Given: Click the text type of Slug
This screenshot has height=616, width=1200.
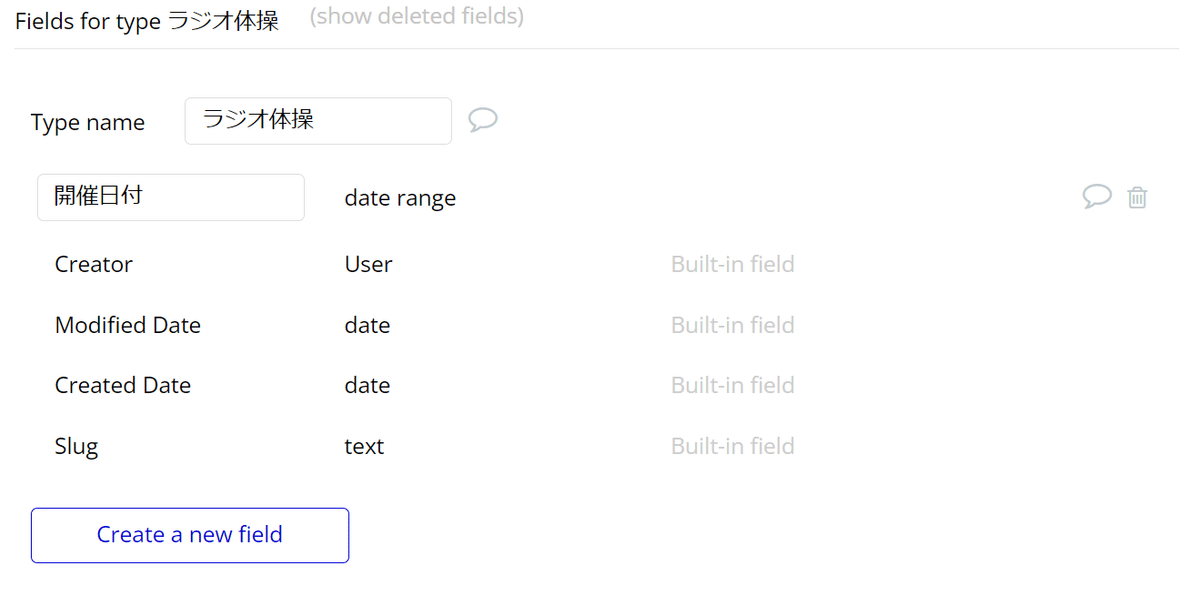Looking at the screenshot, I should (364, 446).
